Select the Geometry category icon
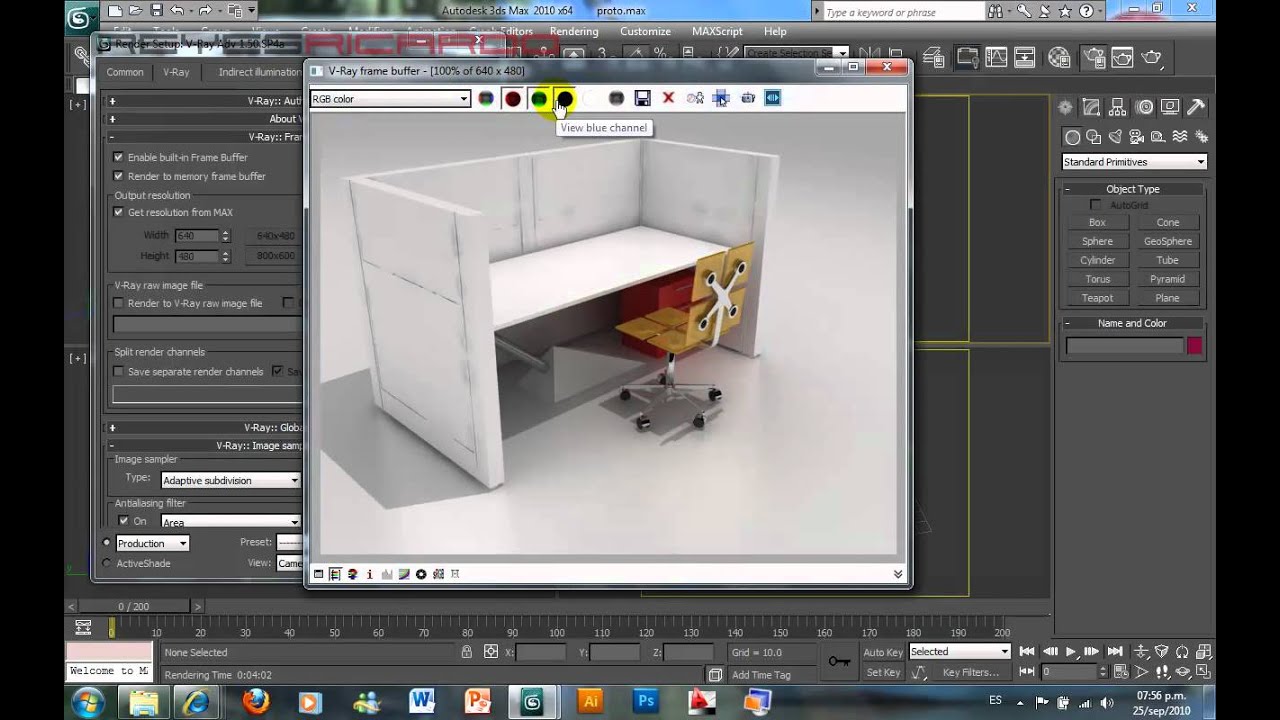The width and height of the screenshot is (1280, 720). point(1073,137)
